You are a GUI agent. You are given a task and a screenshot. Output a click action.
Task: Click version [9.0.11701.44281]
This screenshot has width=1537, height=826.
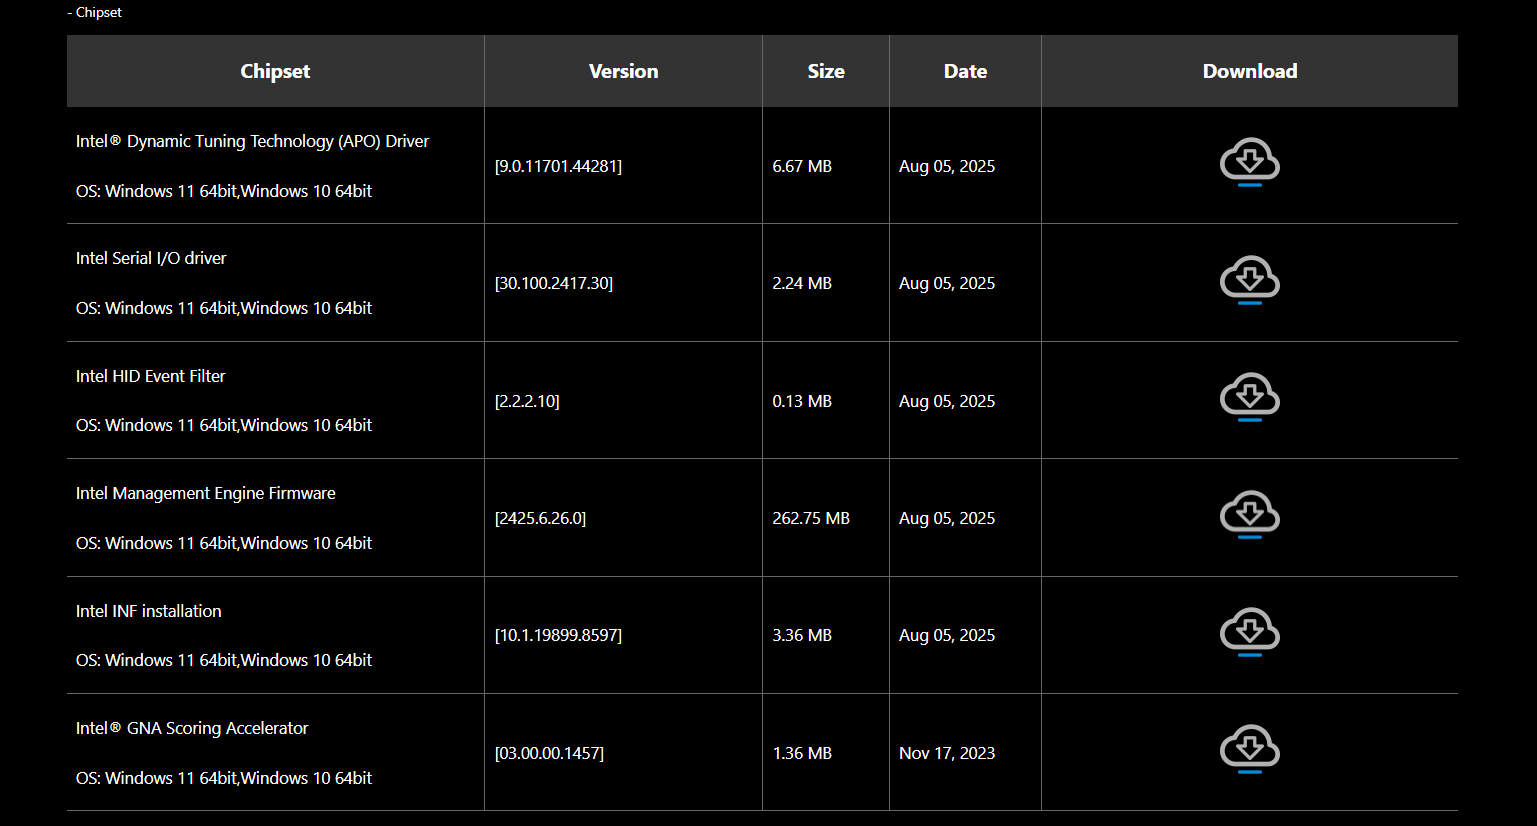[558, 166]
